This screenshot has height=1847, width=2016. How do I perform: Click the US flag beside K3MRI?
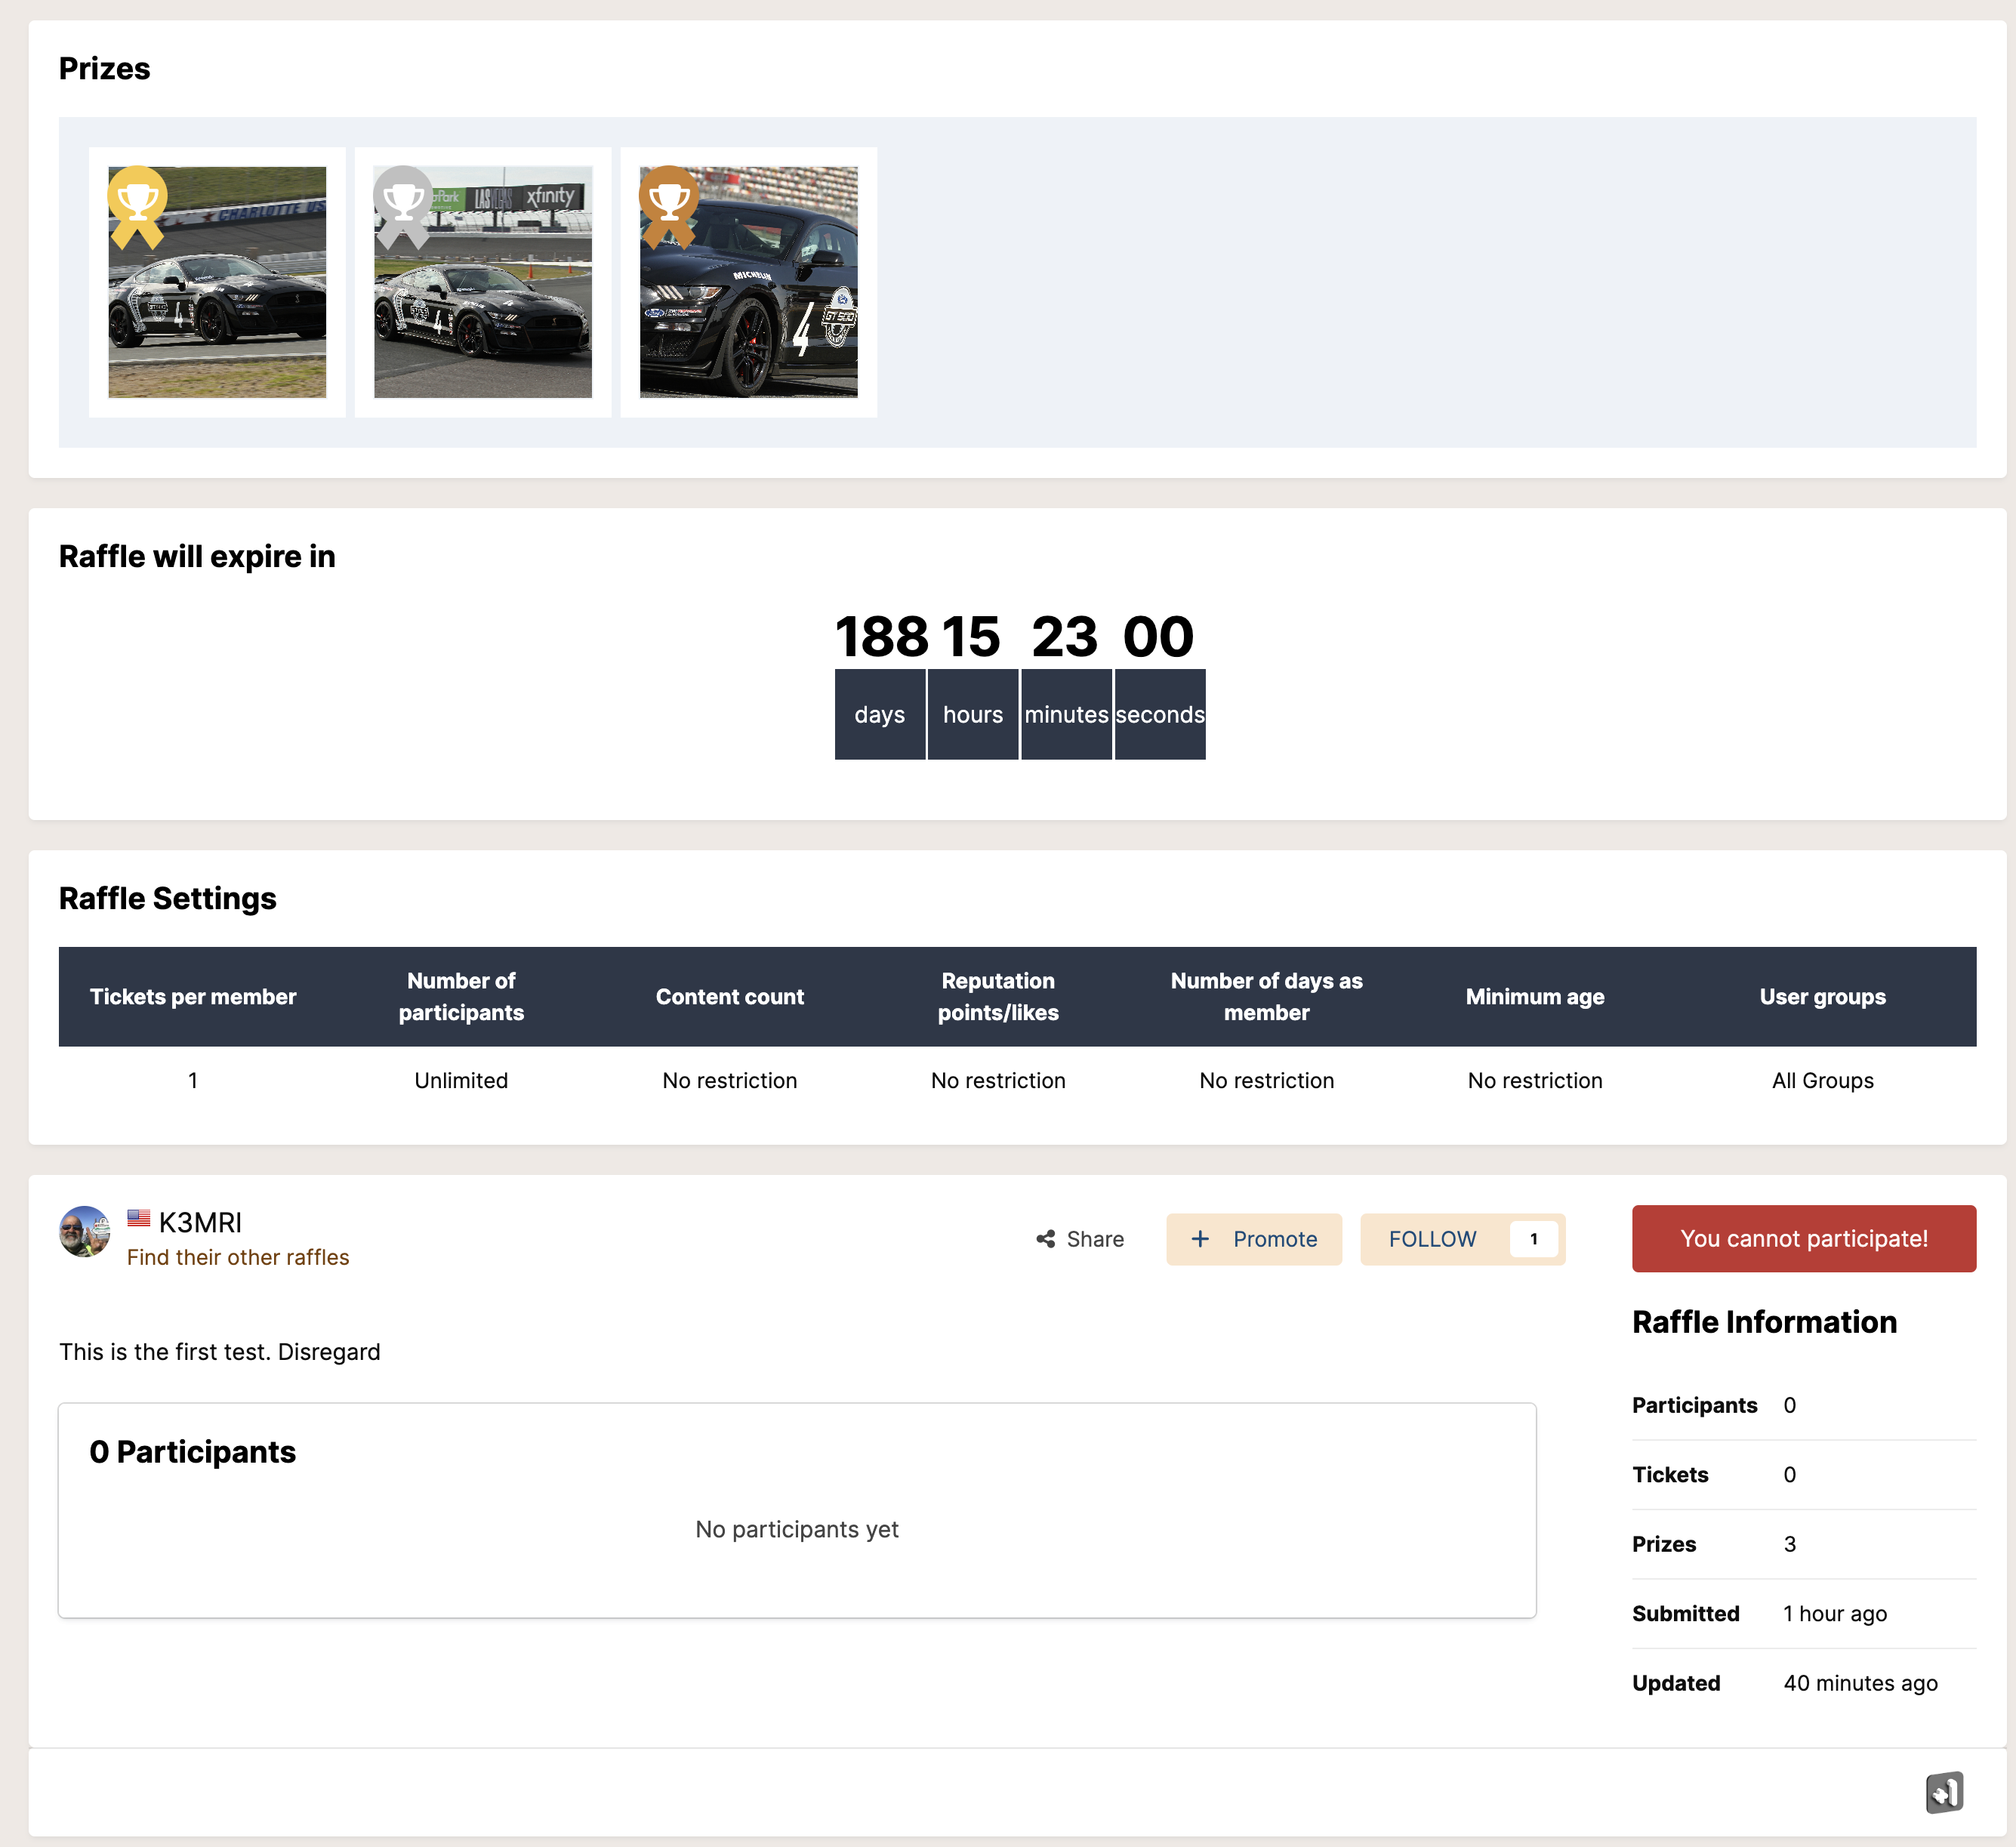[138, 1218]
